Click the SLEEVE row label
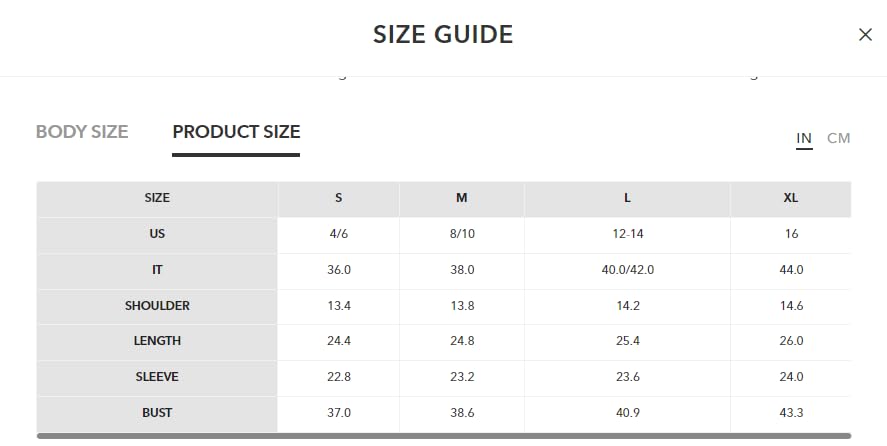 [x=157, y=377]
